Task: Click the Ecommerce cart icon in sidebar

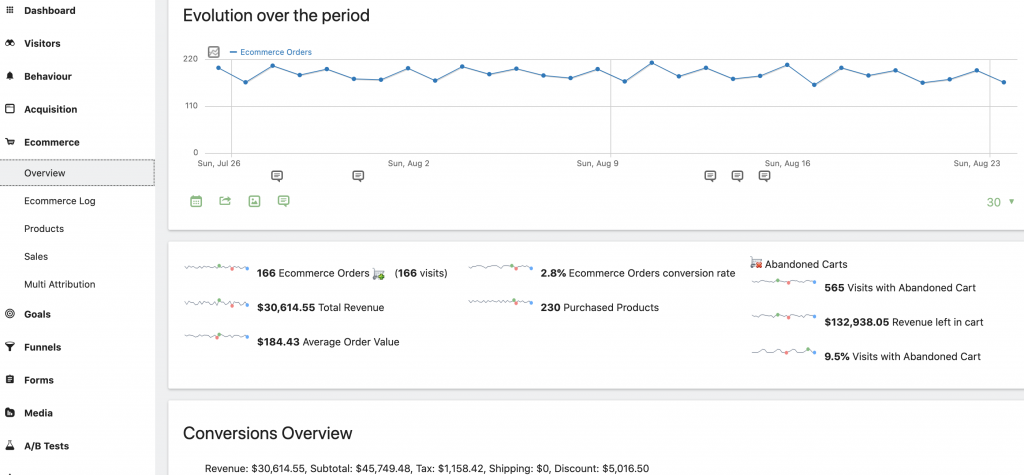Action: coord(10,142)
